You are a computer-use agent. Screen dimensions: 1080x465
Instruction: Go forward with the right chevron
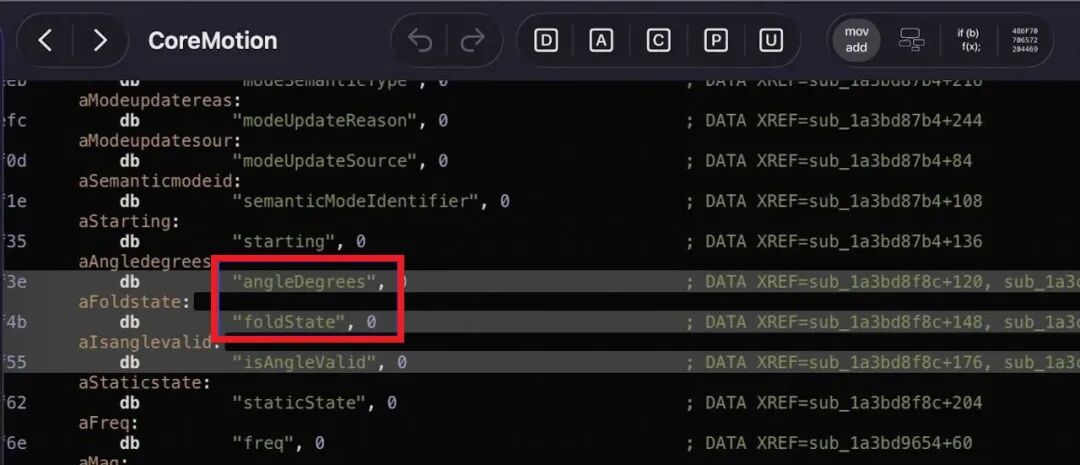100,41
